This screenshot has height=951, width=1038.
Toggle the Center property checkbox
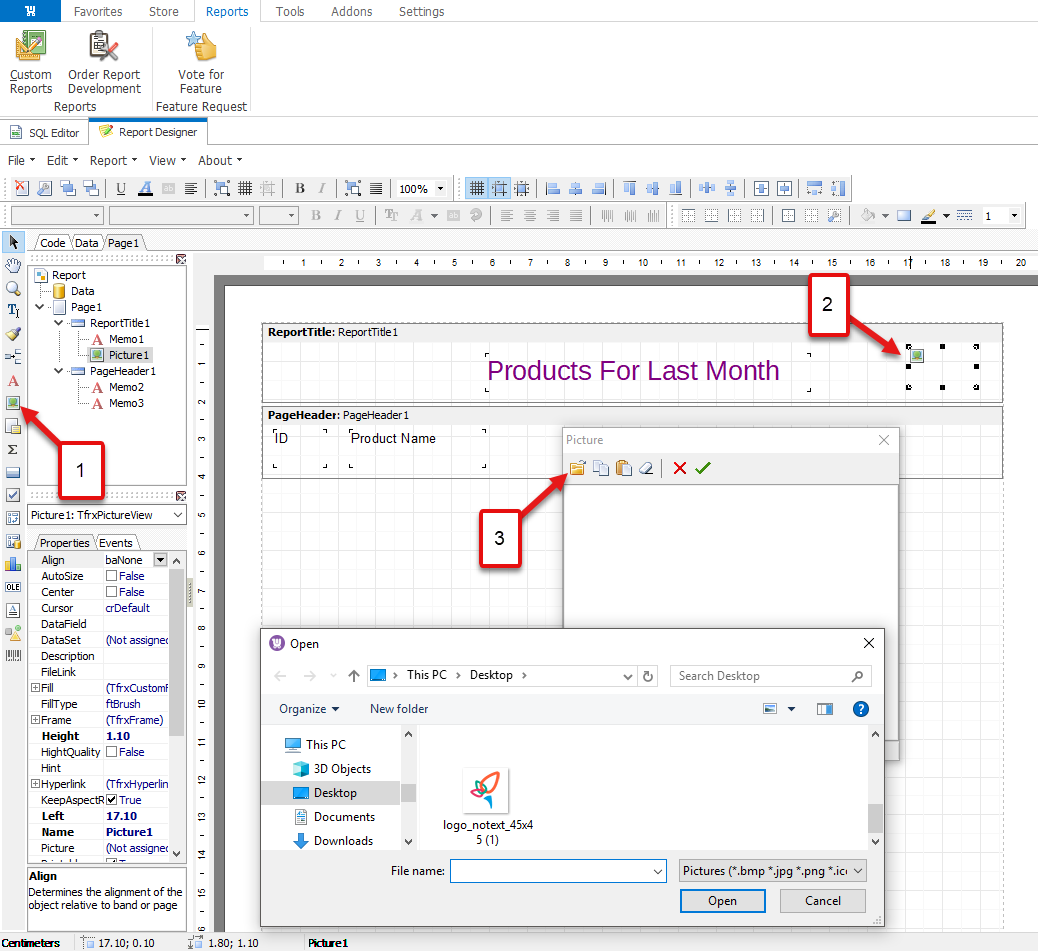(112, 592)
